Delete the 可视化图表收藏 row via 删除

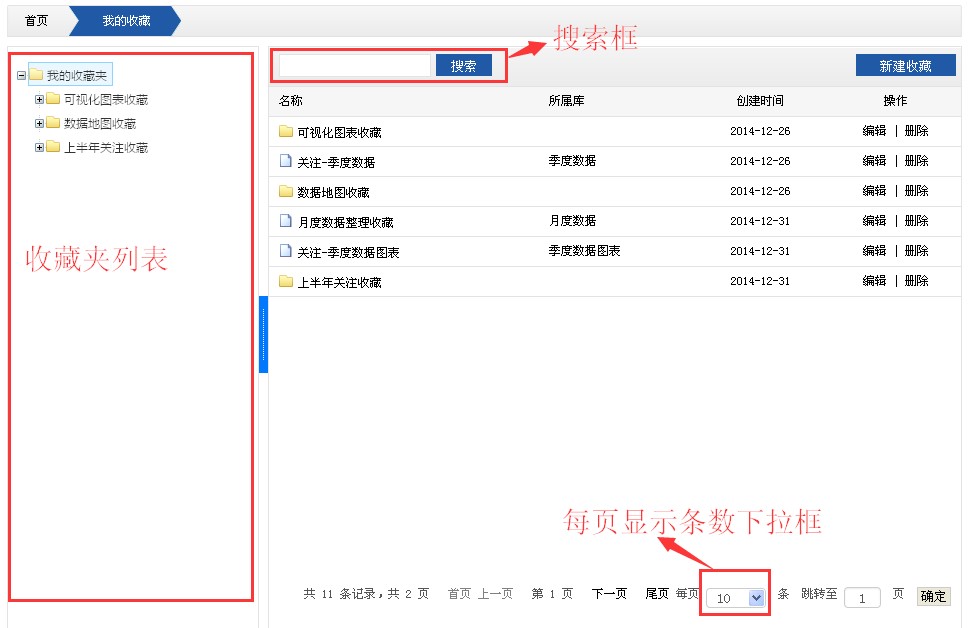917,130
